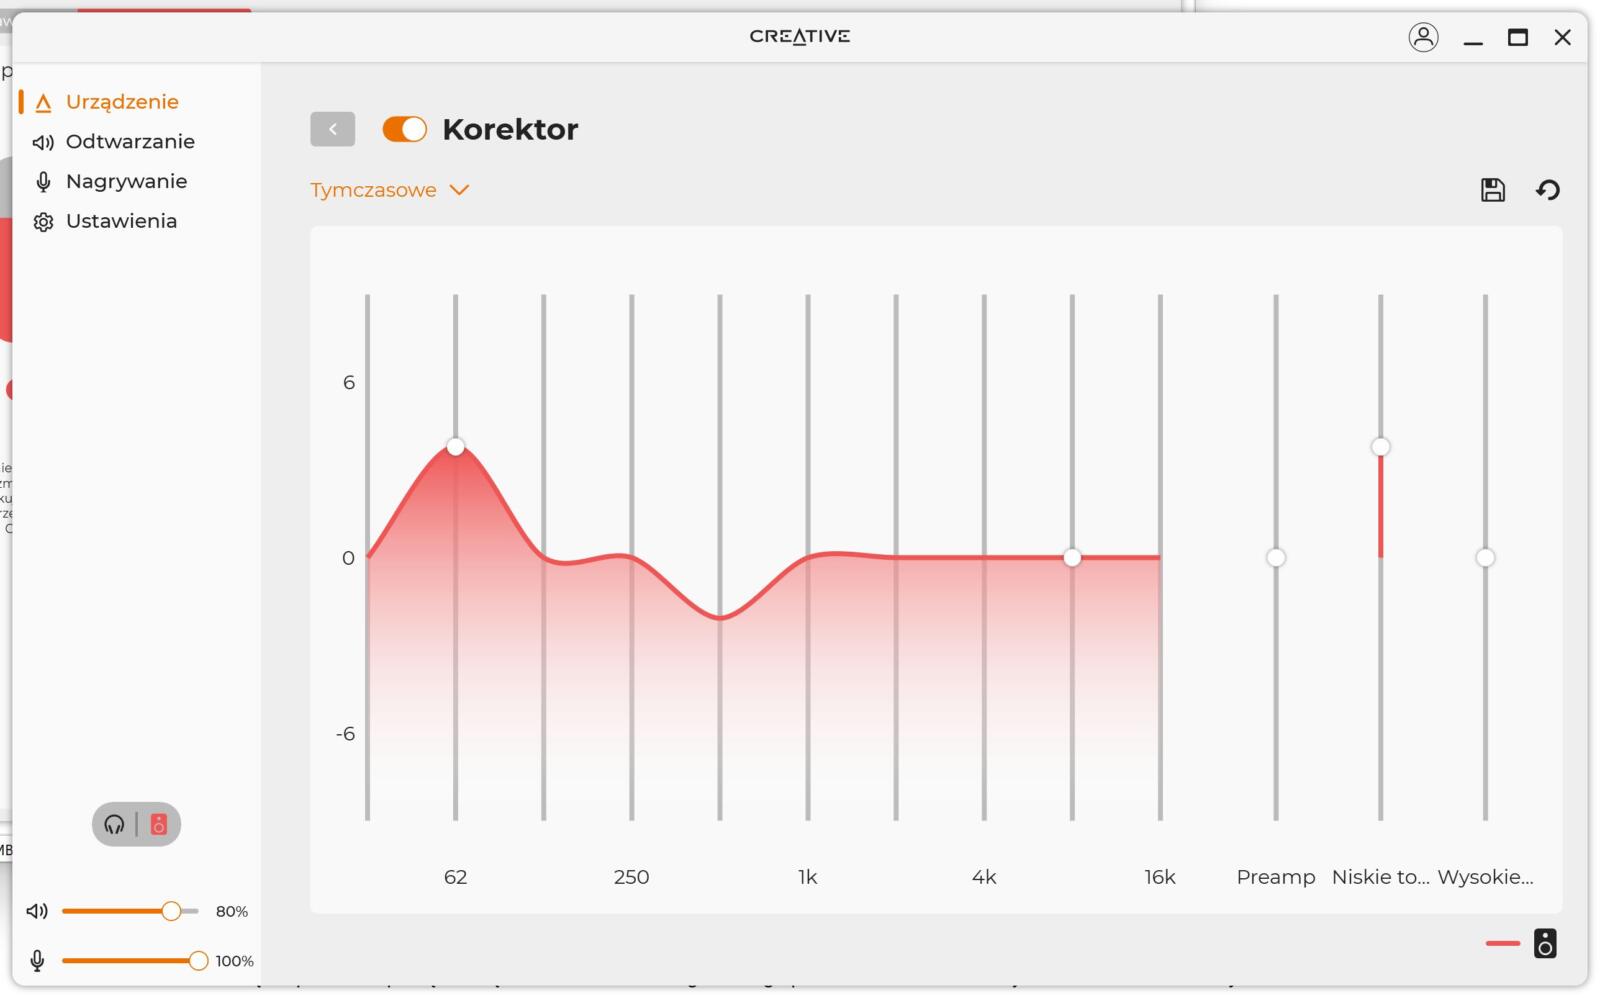Click black speaker icon at bottom right

pyautogui.click(x=1545, y=943)
